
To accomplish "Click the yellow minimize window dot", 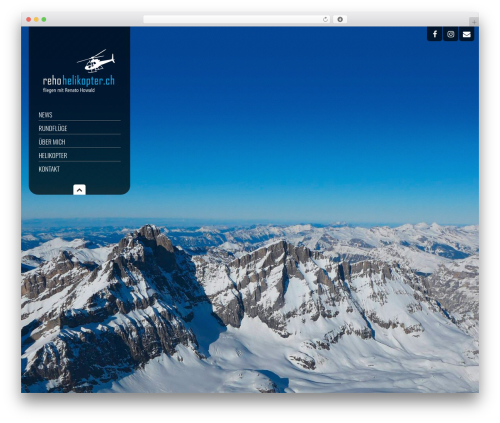I will (x=36, y=19).
